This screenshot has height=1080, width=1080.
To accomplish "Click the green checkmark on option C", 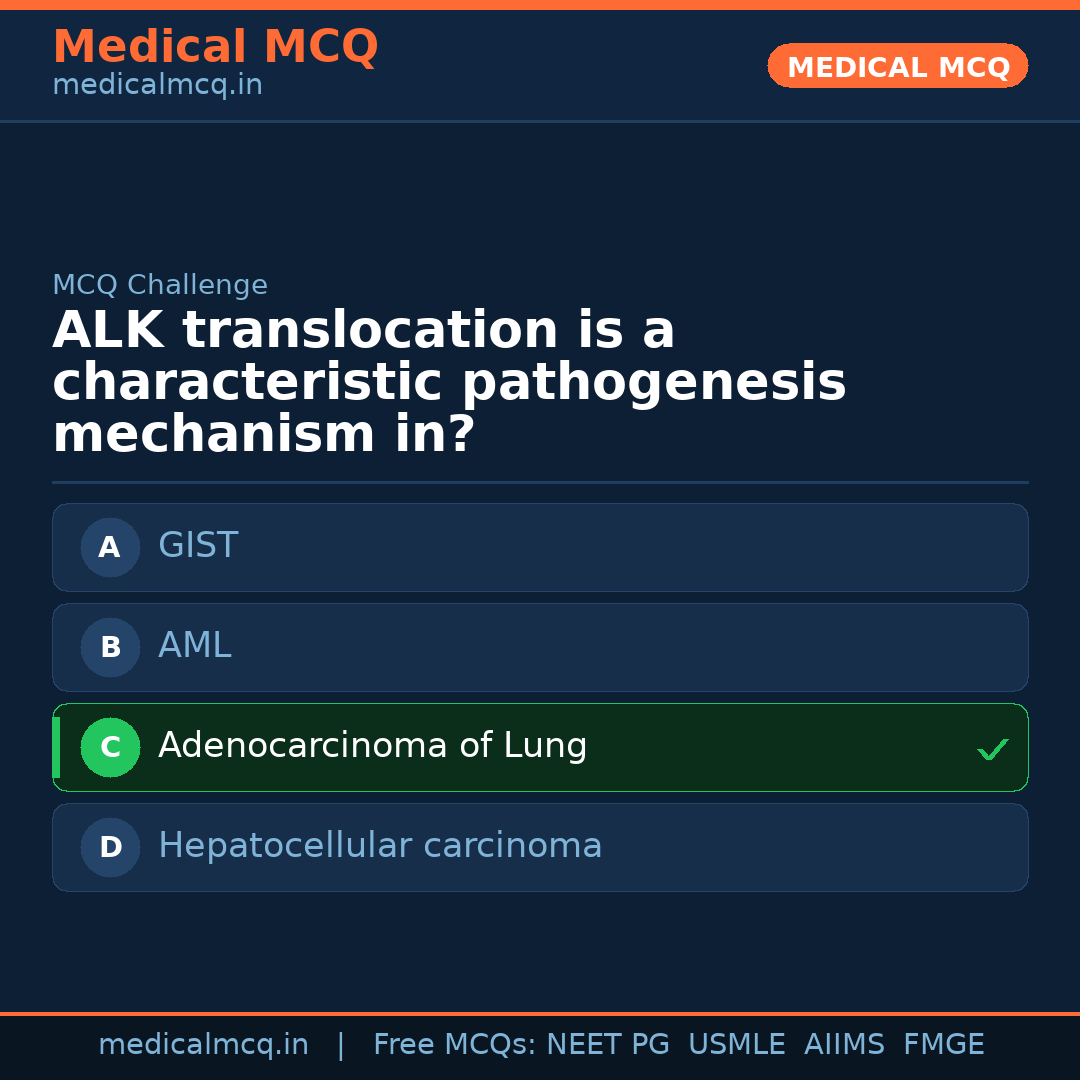I will tap(992, 749).
